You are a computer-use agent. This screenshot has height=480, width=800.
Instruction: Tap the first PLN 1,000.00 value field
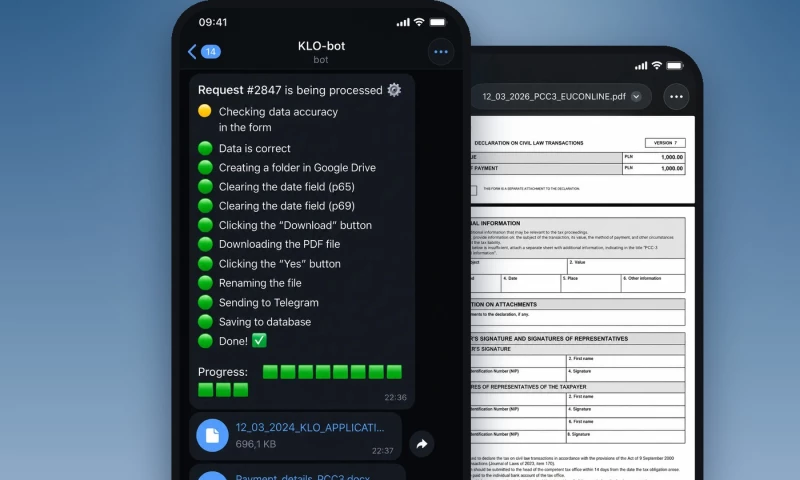click(654, 157)
